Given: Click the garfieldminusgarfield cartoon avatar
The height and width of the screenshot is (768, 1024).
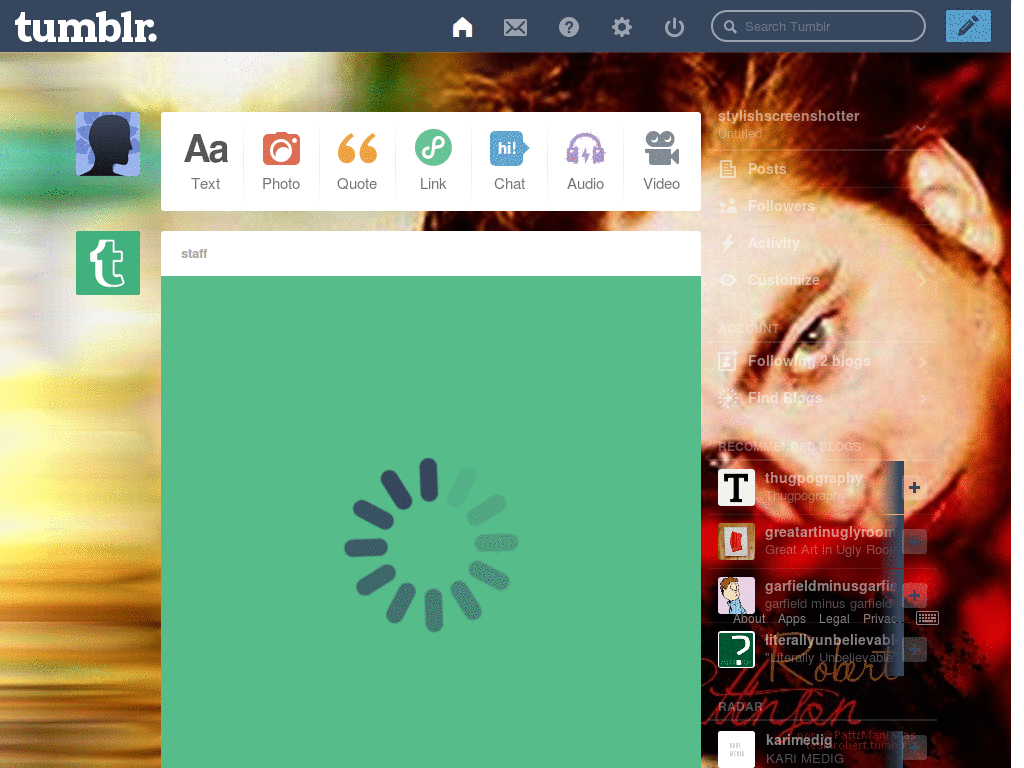Looking at the screenshot, I should coord(736,595).
